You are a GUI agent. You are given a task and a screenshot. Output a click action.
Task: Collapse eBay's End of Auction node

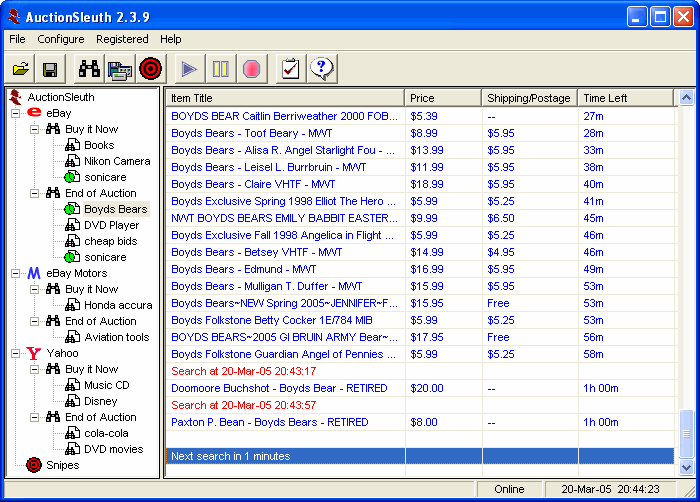(x=34, y=193)
